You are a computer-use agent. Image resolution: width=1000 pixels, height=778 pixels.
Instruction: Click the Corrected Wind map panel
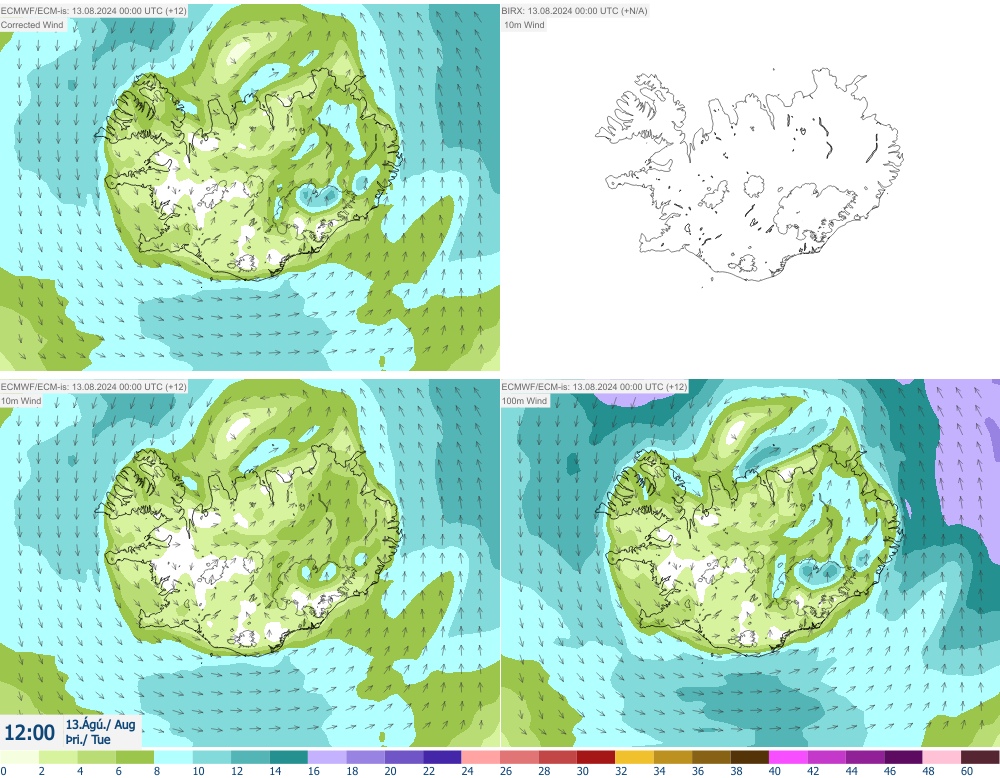tap(250, 187)
